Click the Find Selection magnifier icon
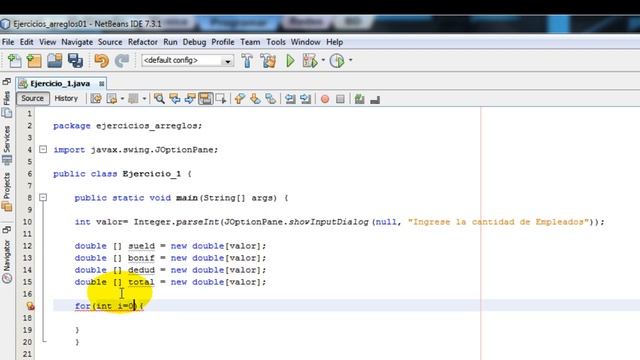Screen dimensions: 640x360 (159, 98)
